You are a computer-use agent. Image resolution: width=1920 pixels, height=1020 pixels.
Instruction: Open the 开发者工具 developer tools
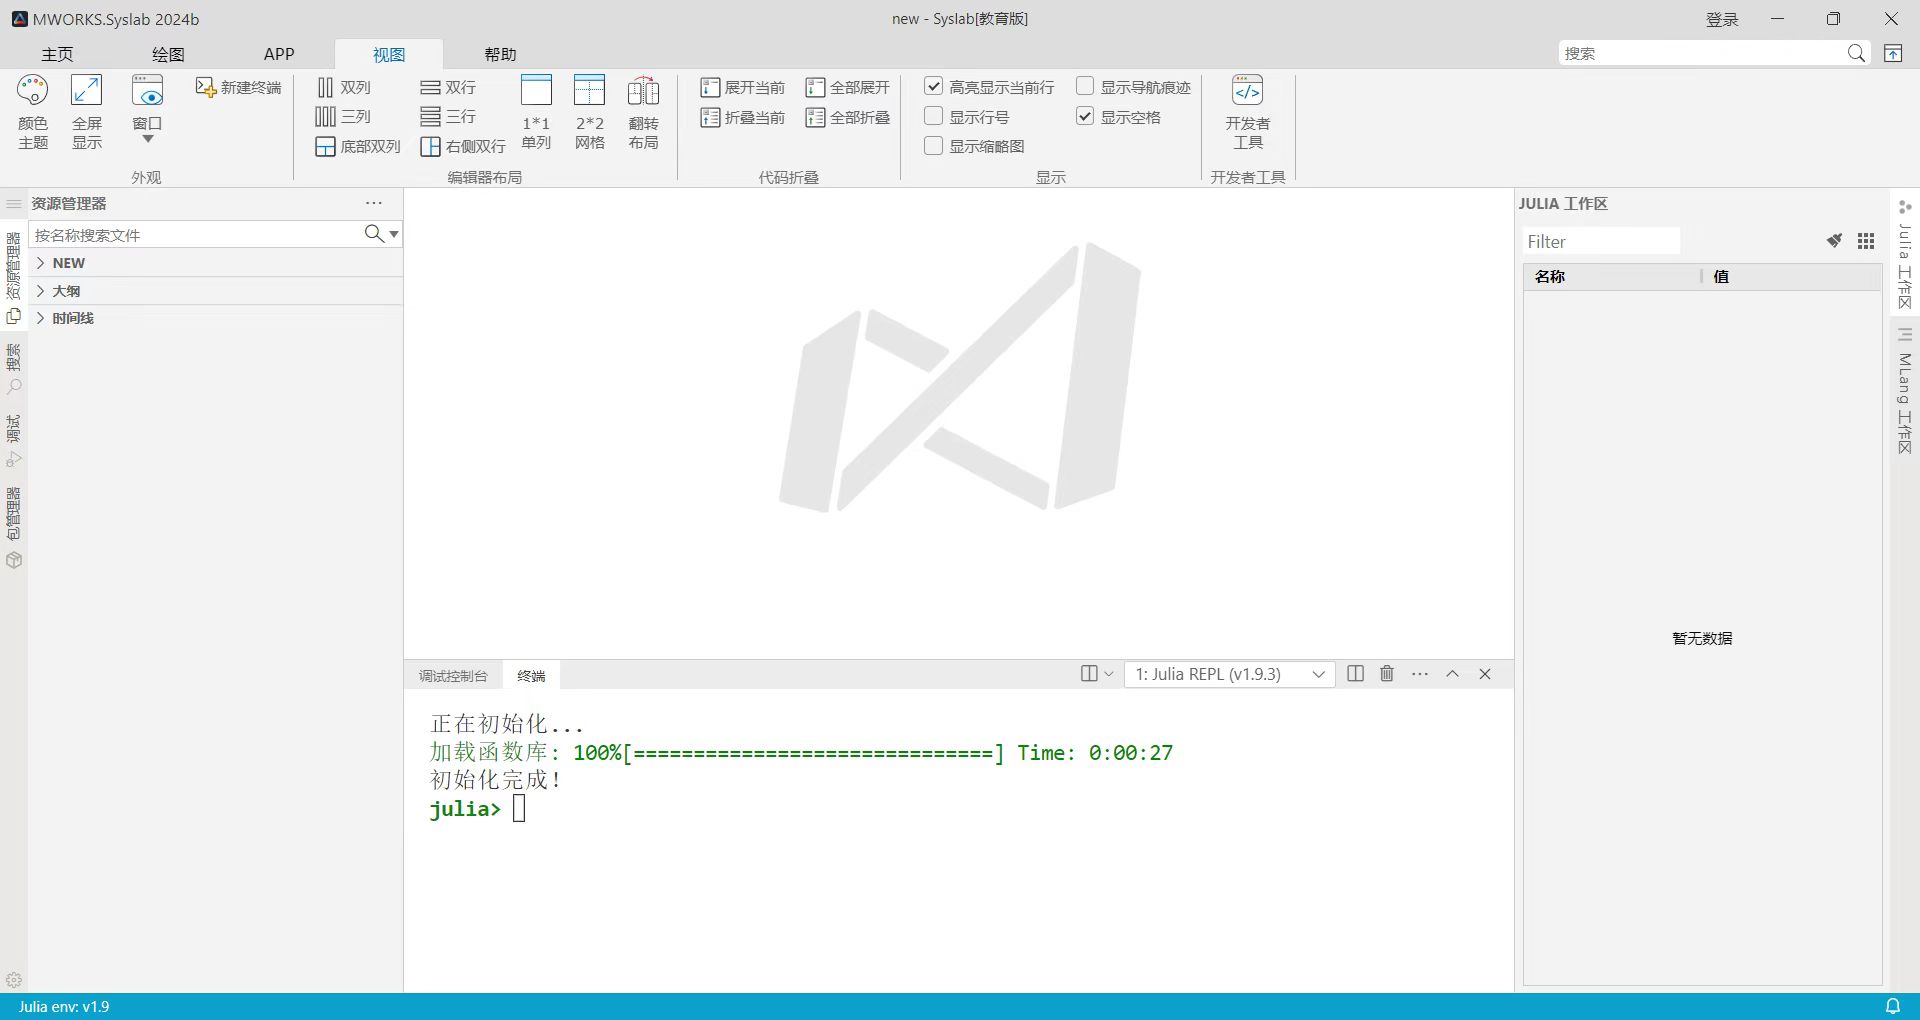1248,111
